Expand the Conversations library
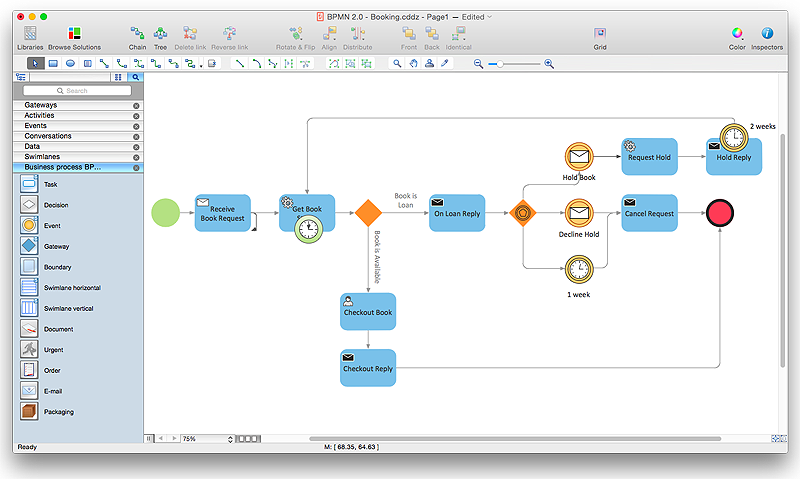This screenshot has height=479, width=800. click(48, 136)
